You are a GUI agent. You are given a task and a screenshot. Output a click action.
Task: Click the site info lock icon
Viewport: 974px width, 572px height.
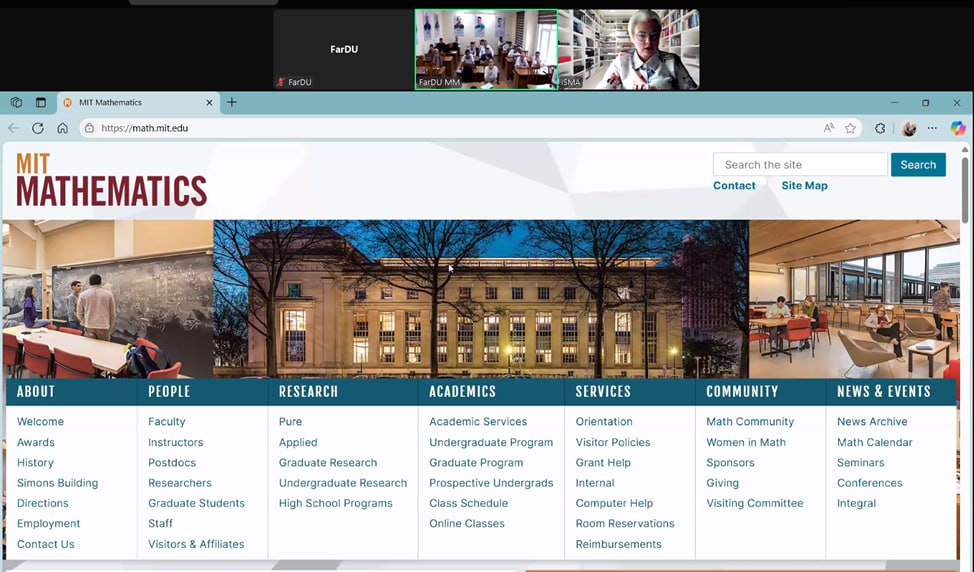tap(89, 128)
